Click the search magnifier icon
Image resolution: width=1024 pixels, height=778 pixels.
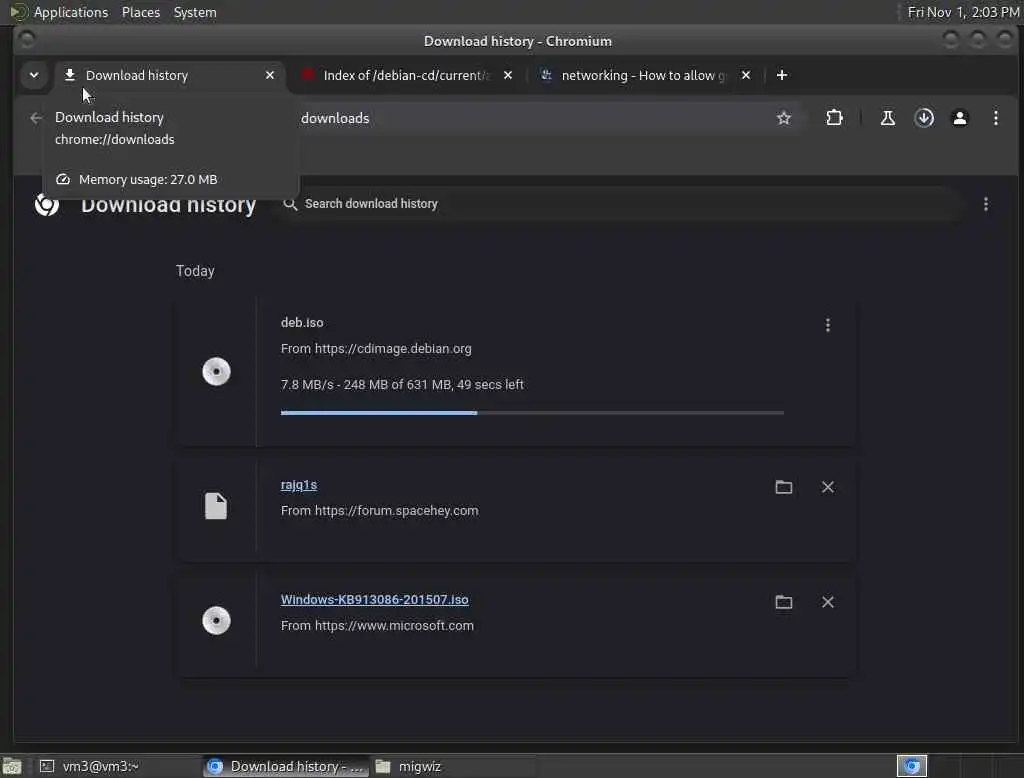click(290, 204)
